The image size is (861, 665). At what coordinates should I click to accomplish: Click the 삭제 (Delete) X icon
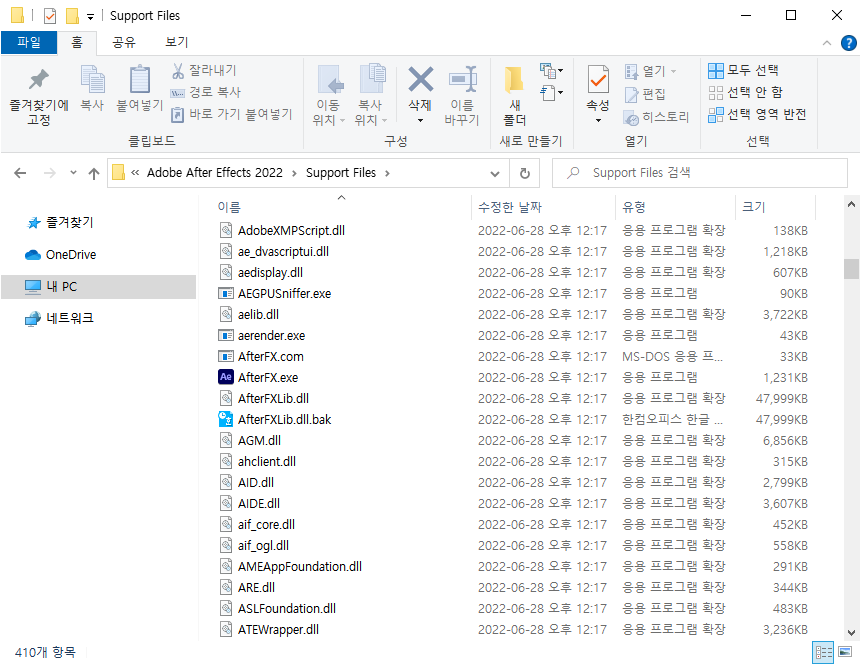click(x=420, y=80)
